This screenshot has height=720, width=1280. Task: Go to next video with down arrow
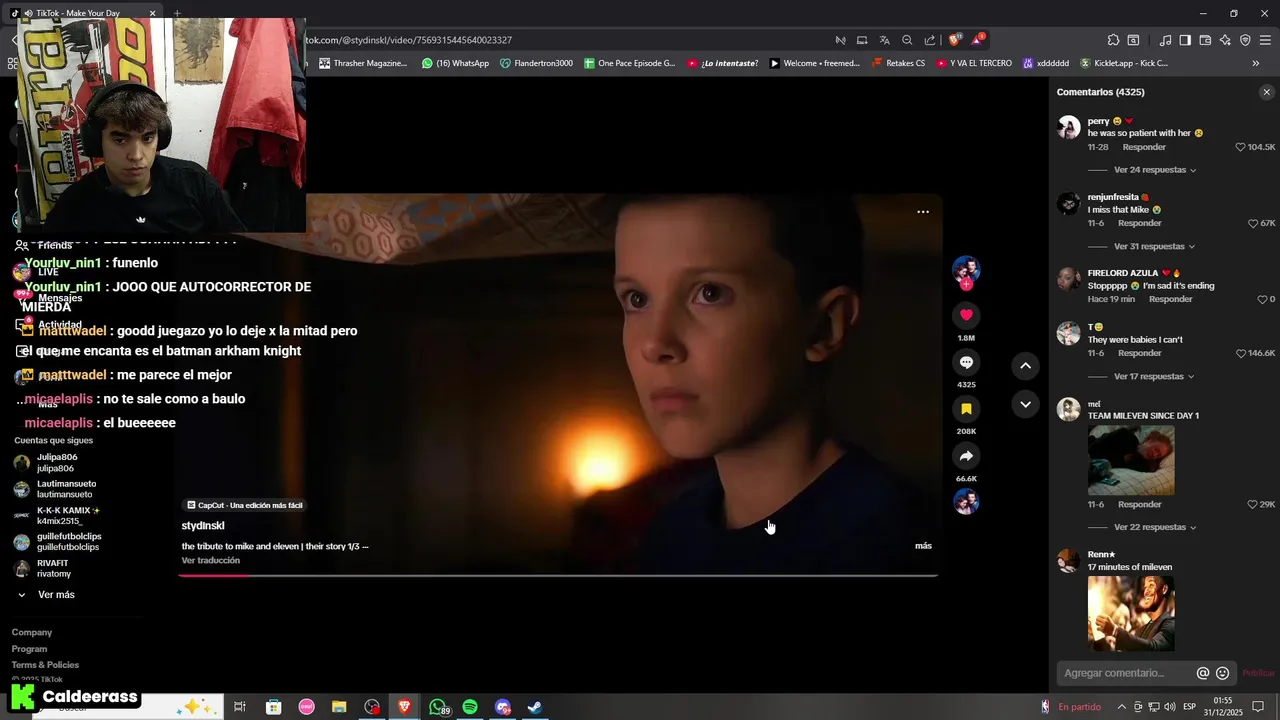tap(1025, 404)
